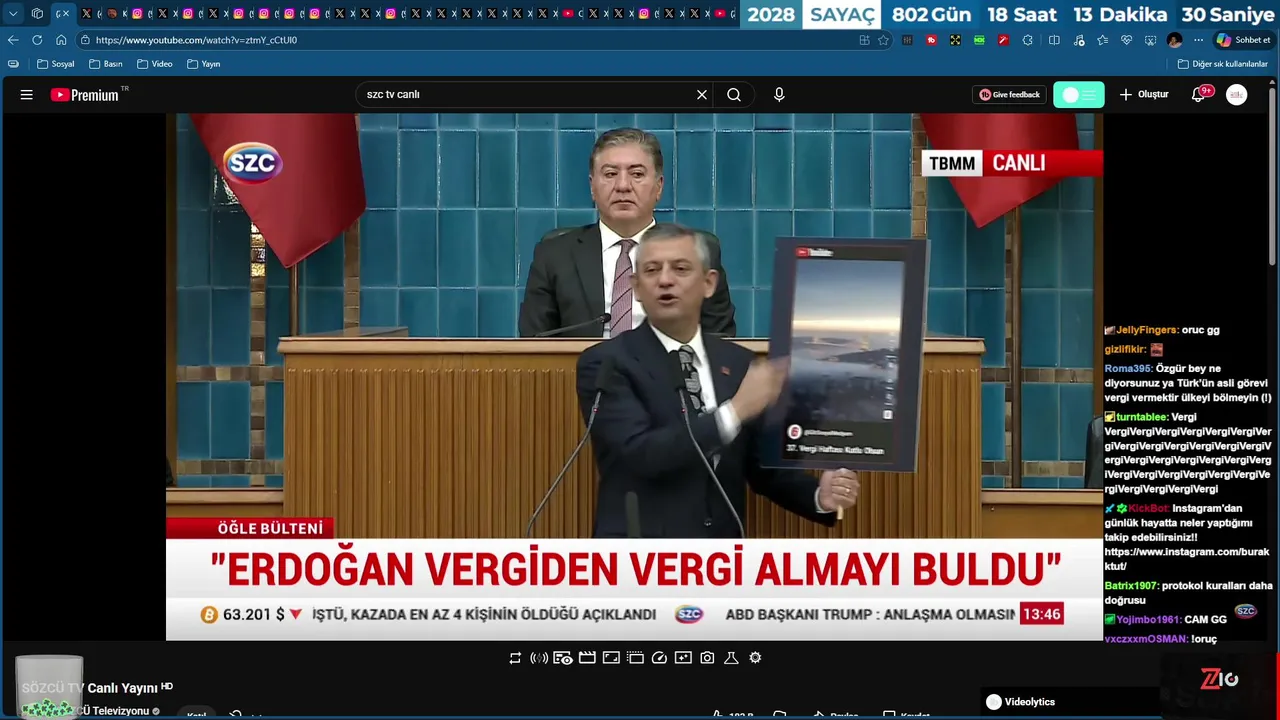The image size is (1280, 720).
Task: Click the JellyFingers chat username
Action: pyautogui.click(x=1147, y=330)
